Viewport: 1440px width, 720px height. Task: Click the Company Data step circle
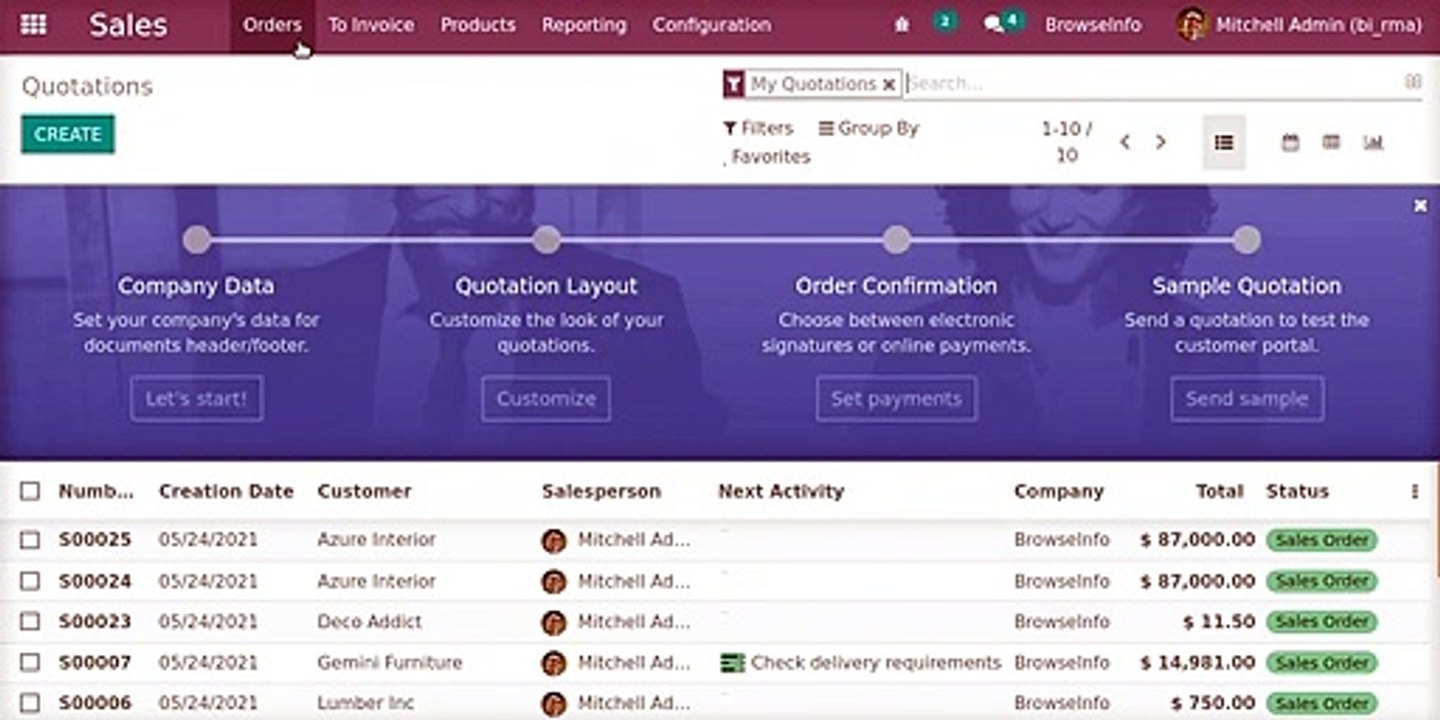197,239
